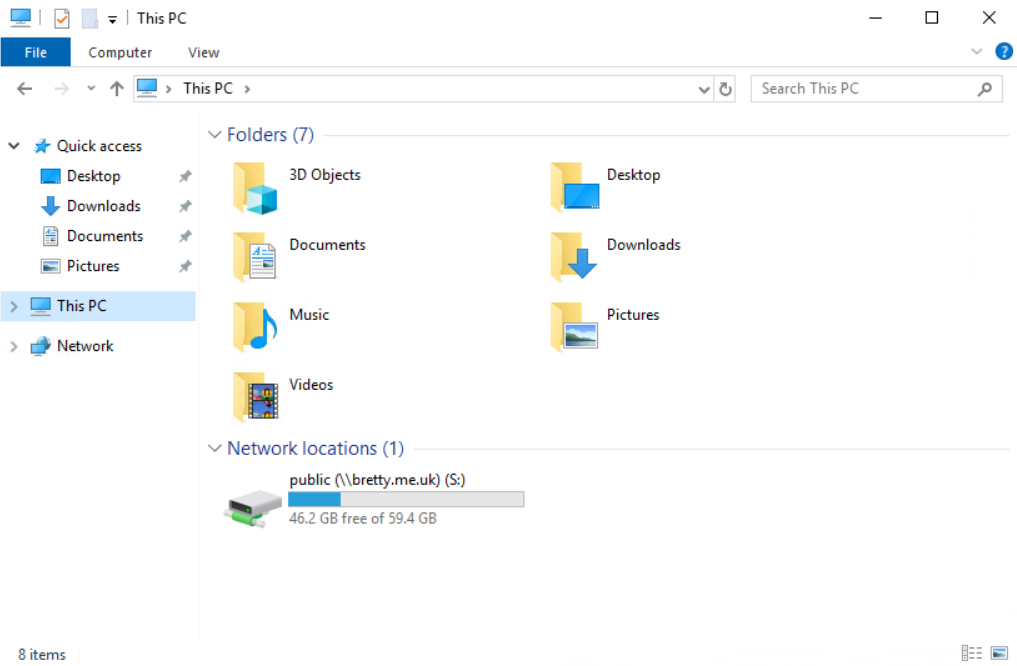The image size is (1017, 666).
Task: Switch to details view in status bar
Action: tap(971, 653)
